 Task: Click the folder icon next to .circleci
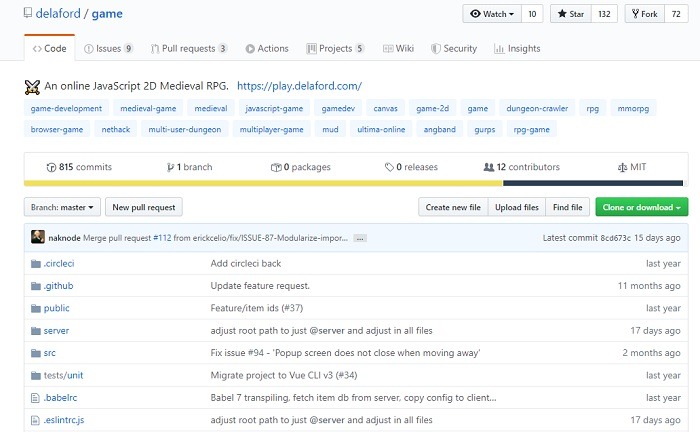36,264
